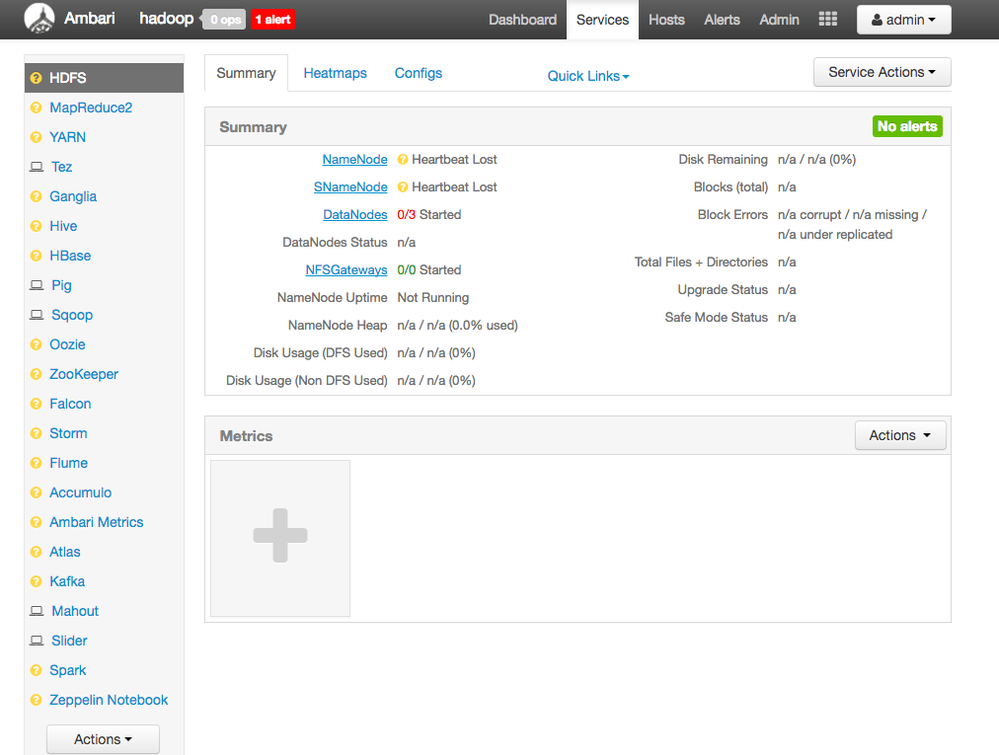Screen dimensions: 999x755
Task: Click the Pig client laptop icon
Action: pyautogui.click(x=37, y=285)
